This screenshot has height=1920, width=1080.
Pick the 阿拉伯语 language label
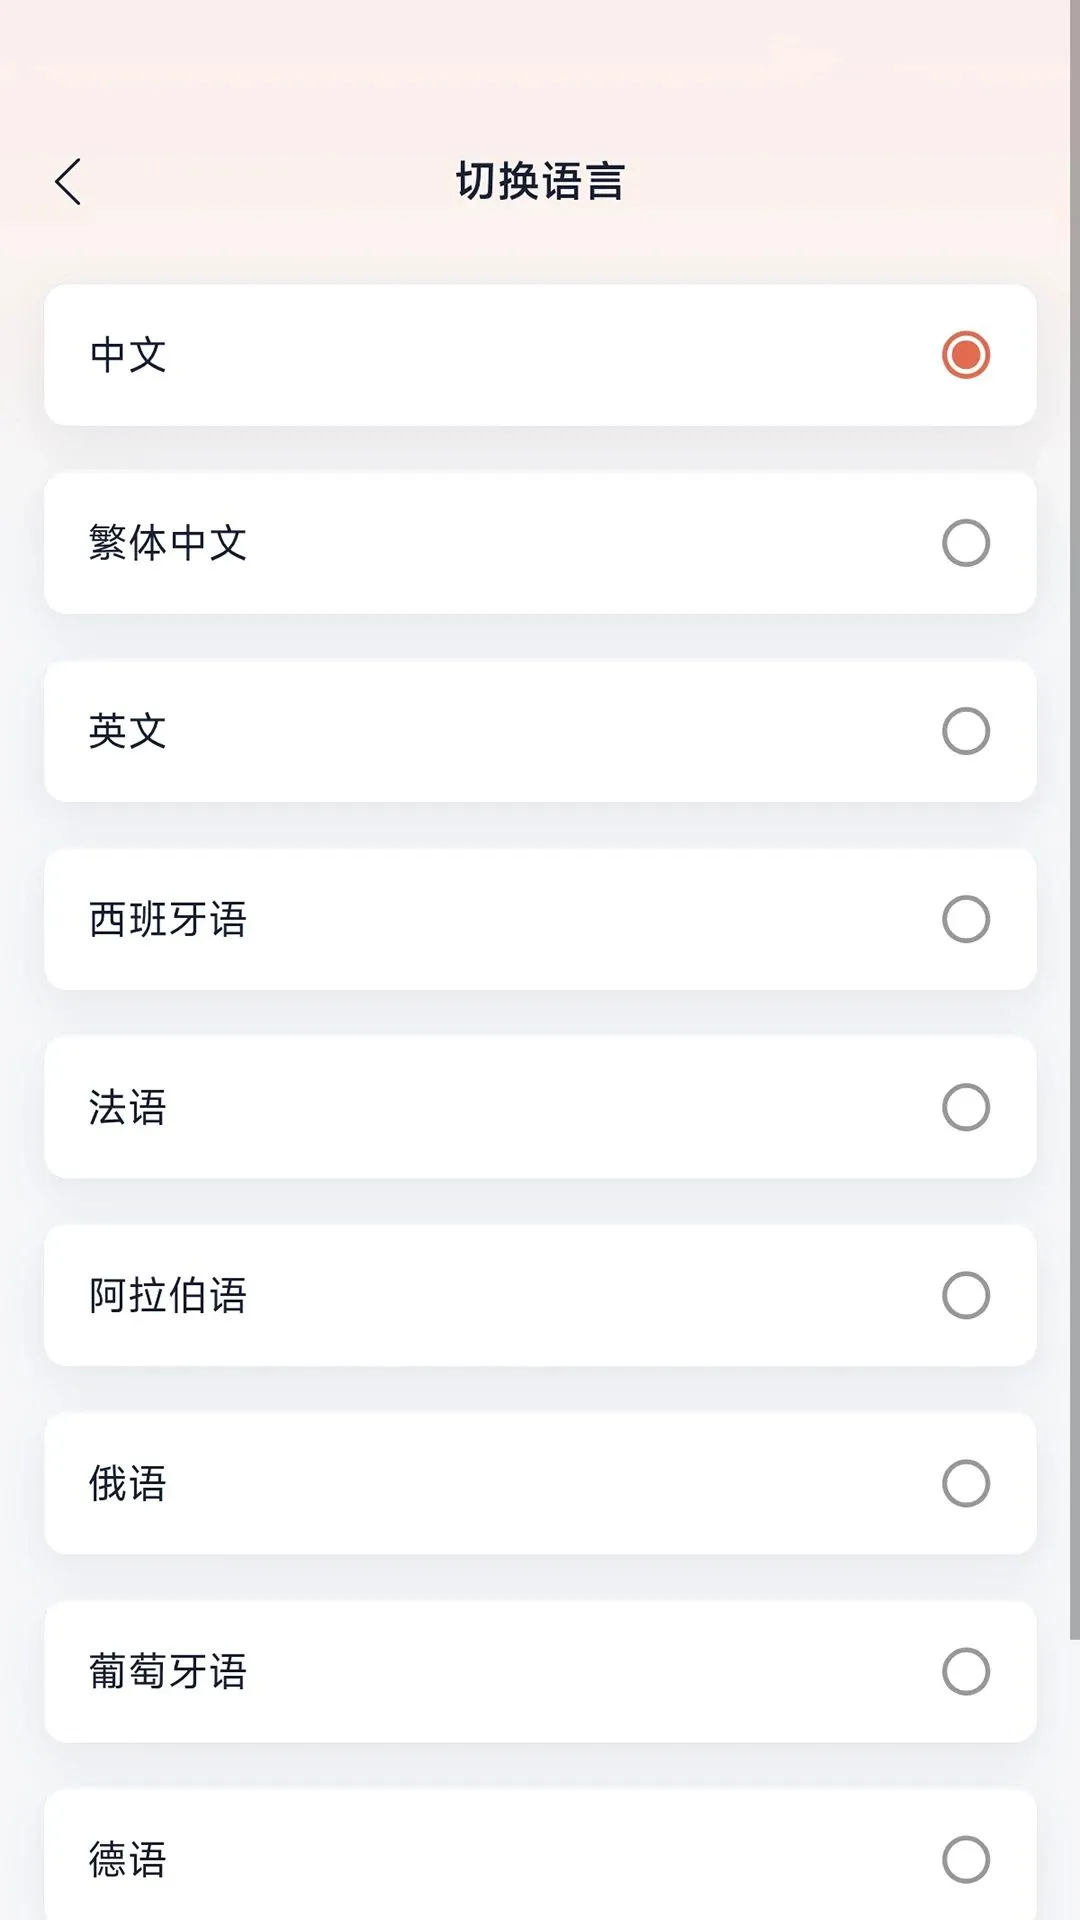point(168,1295)
